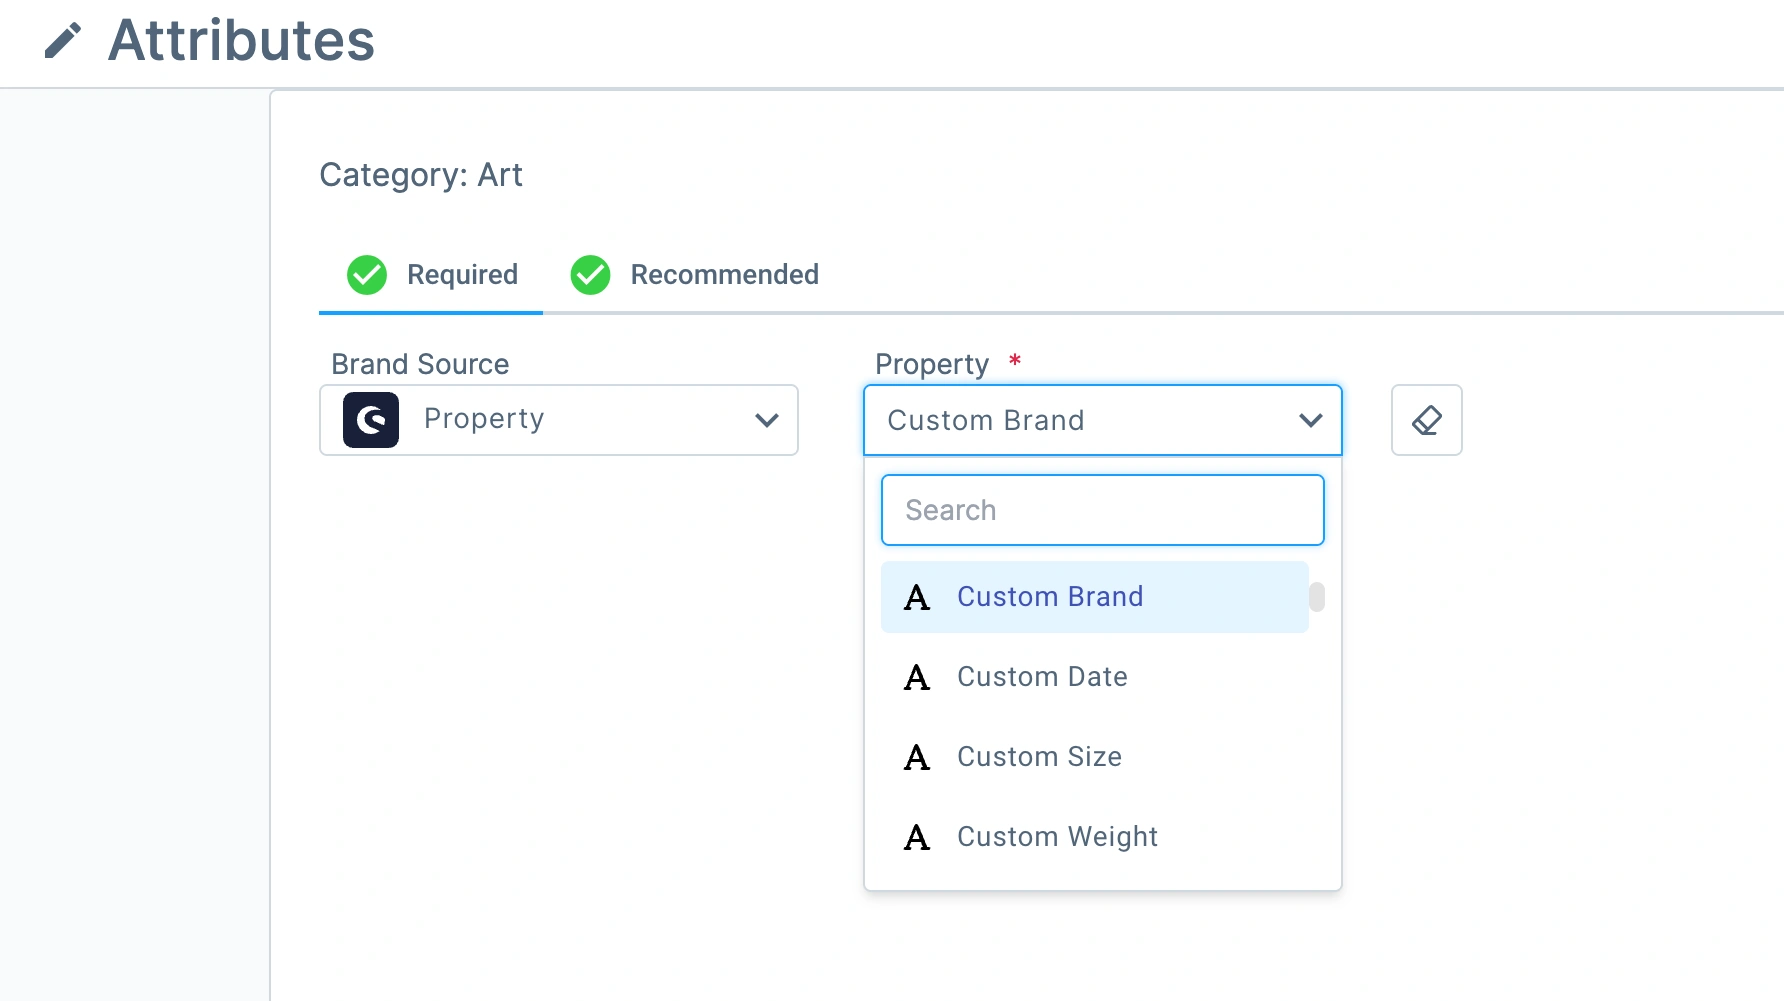Click the text-type icon beside Custom Brand option
This screenshot has height=1001, width=1784.
pyautogui.click(x=917, y=598)
